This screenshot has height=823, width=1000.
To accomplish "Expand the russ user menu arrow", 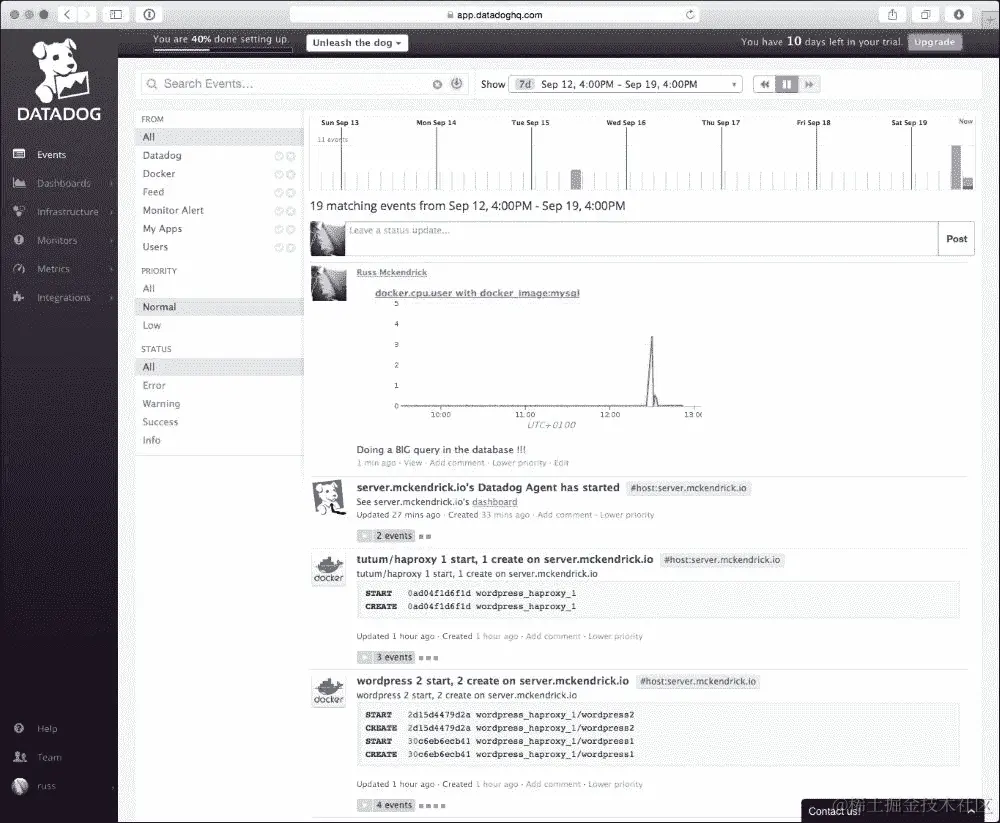I will pyautogui.click(x=112, y=787).
